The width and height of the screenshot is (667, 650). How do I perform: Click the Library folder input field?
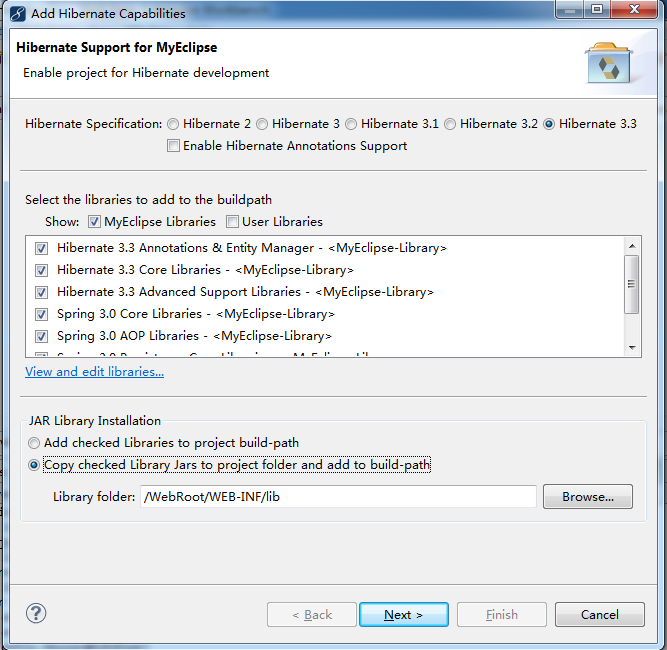(x=338, y=496)
